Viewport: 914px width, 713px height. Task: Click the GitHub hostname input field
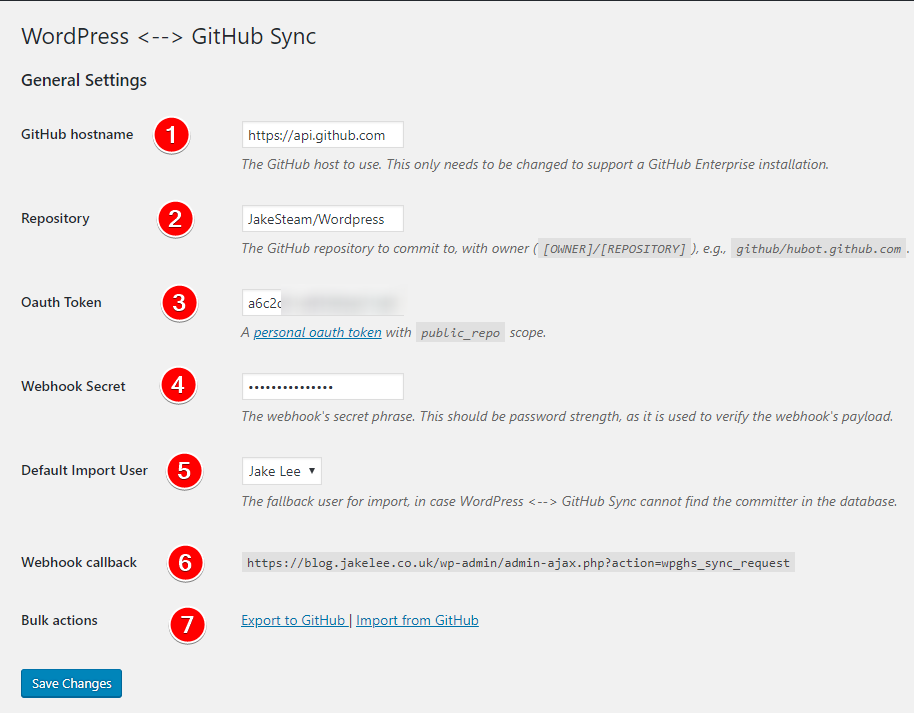click(322, 135)
